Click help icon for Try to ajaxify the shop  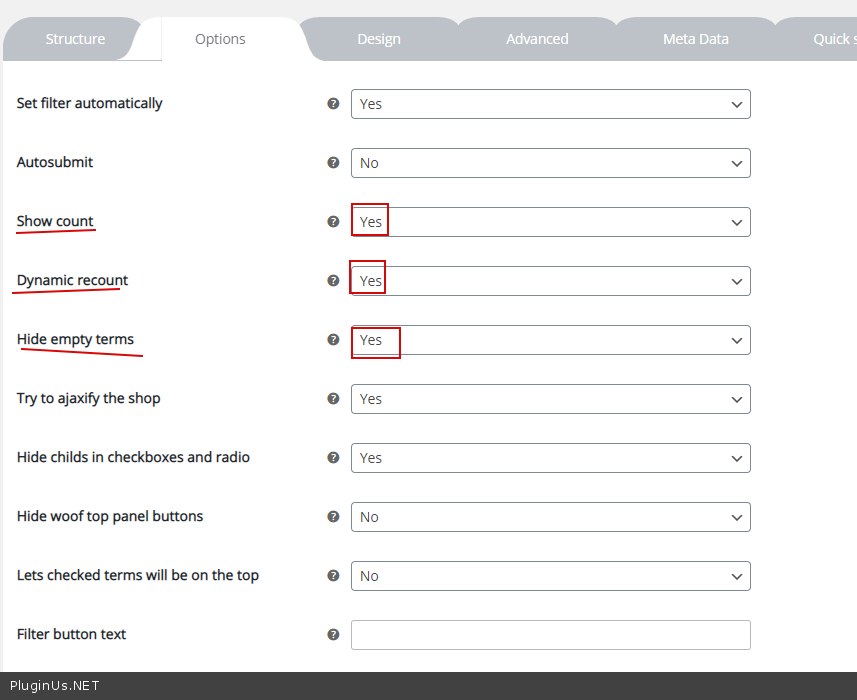[333, 398]
